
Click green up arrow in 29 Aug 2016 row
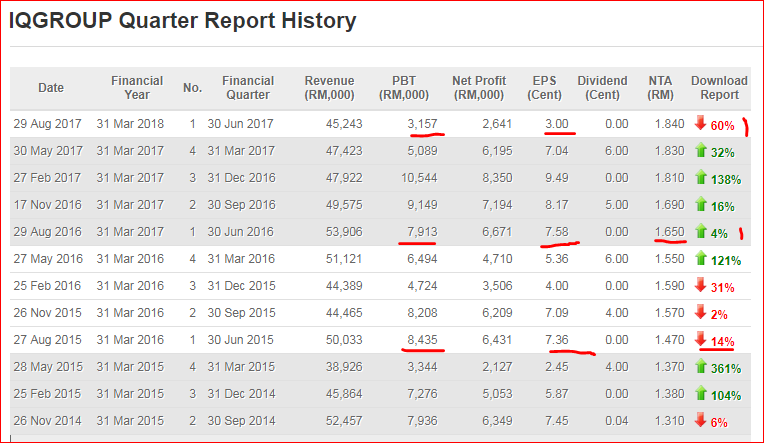pos(701,231)
